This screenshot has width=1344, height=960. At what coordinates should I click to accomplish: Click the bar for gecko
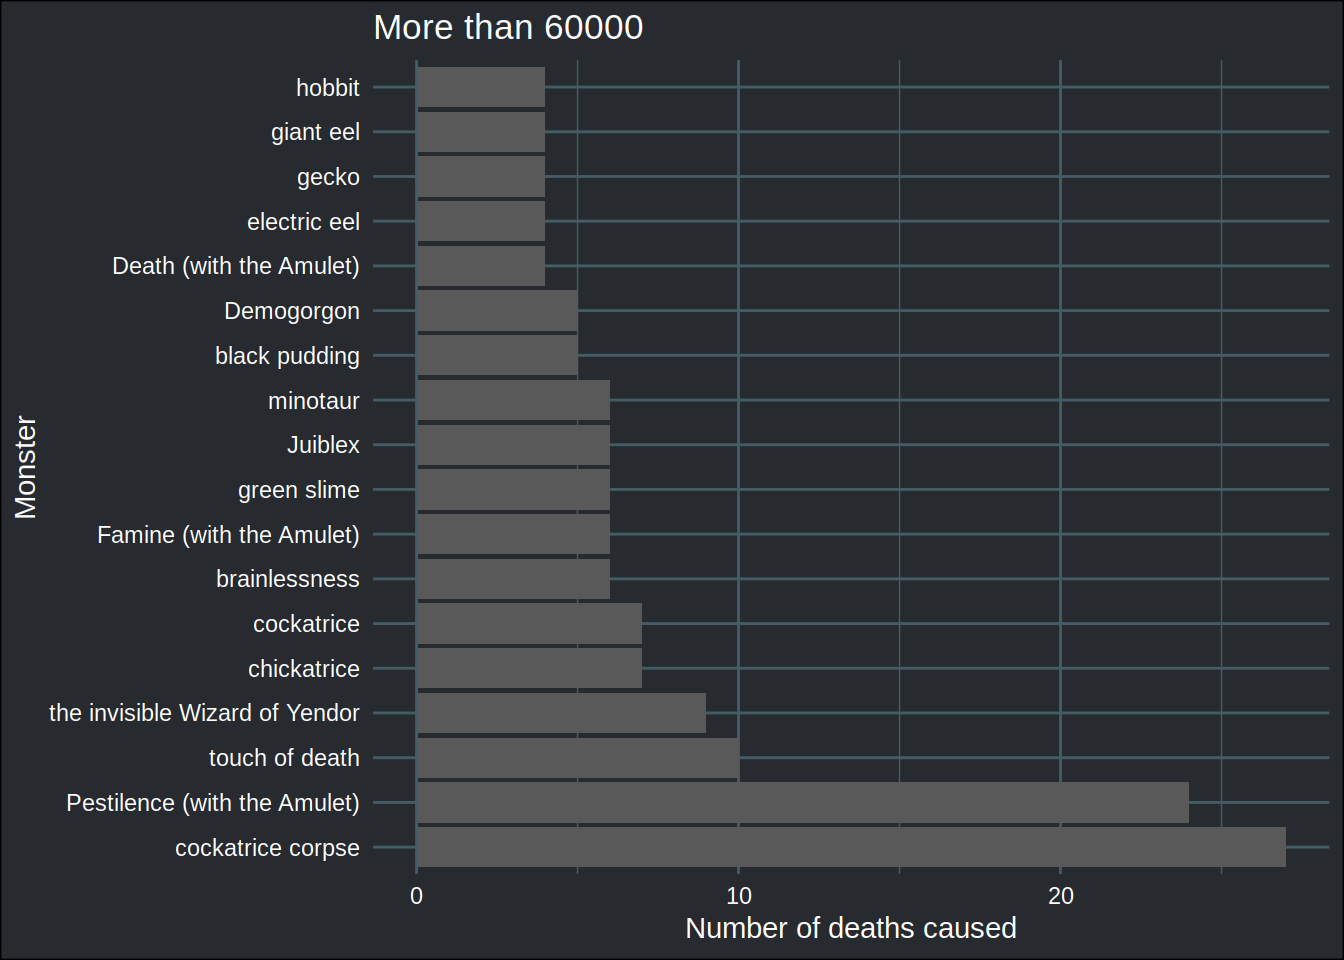(481, 177)
